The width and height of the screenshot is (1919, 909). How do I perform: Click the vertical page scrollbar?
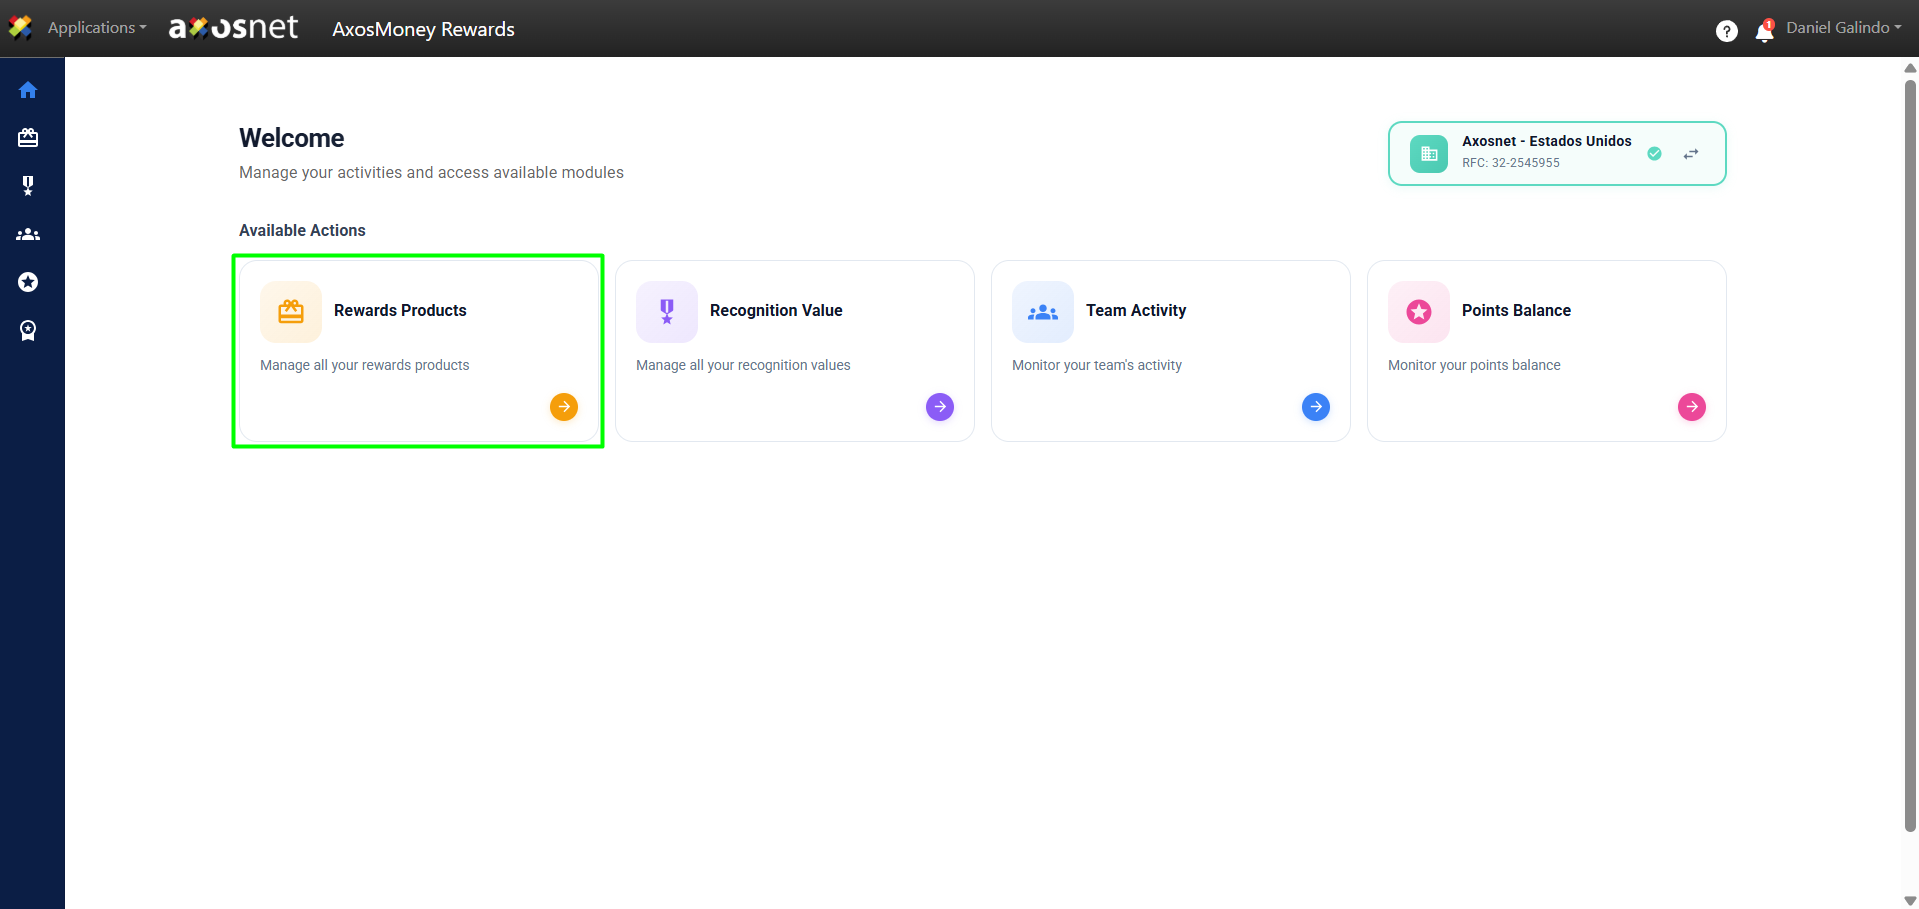pos(1910,450)
